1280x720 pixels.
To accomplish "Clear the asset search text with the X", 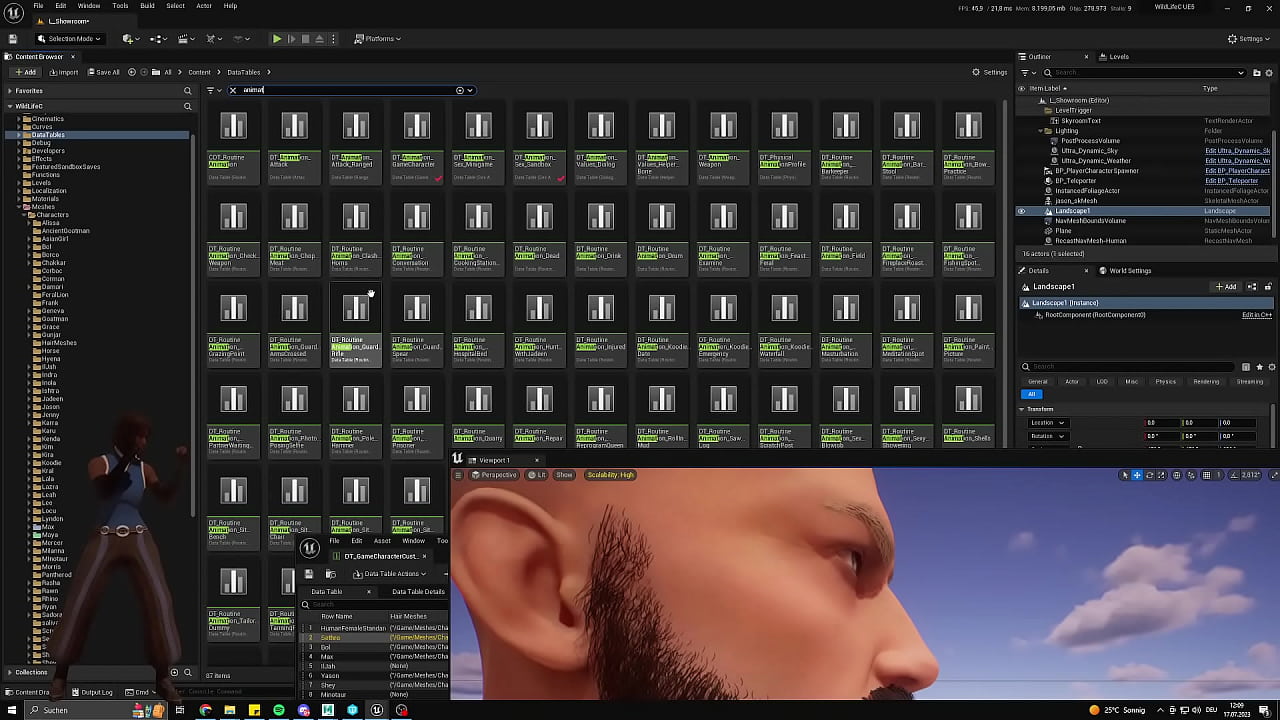I will (233, 90).
